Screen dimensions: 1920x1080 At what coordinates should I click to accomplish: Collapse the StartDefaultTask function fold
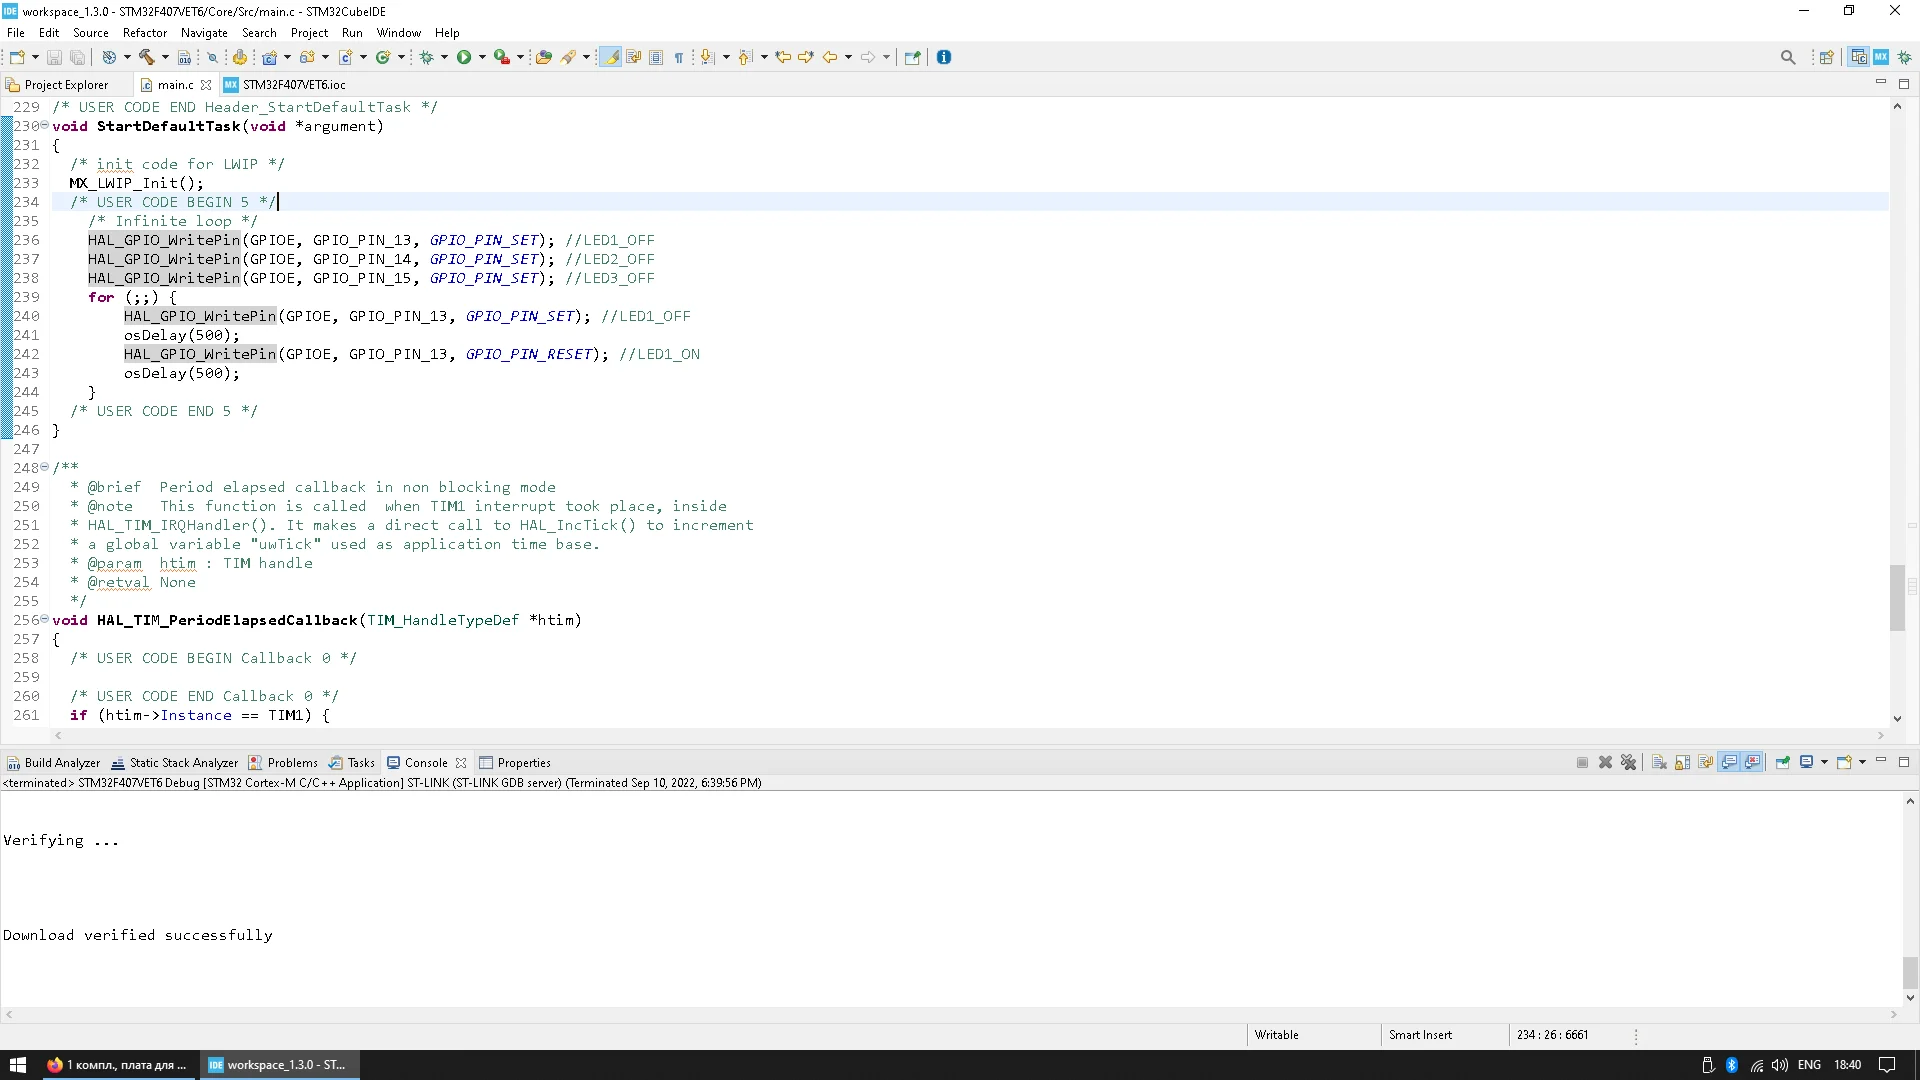point(44,125)
